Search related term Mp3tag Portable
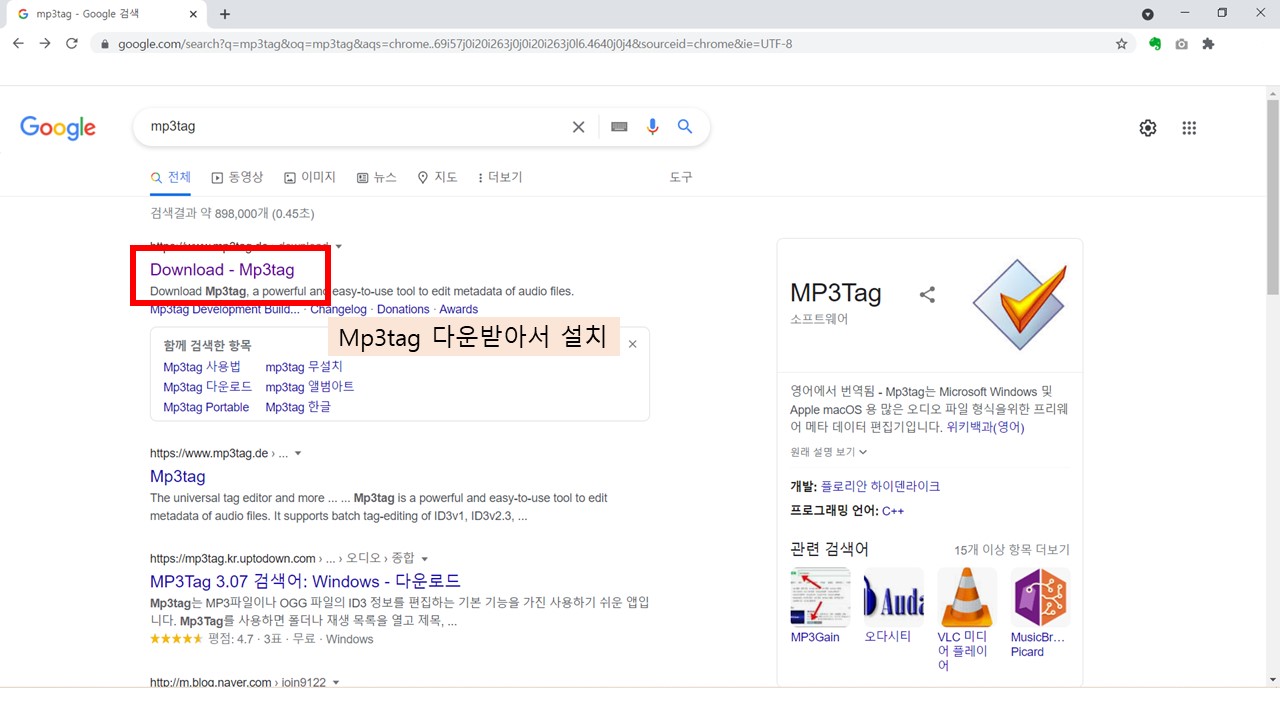The height and width of the screenshot is (720, 1280). point(206,407)
